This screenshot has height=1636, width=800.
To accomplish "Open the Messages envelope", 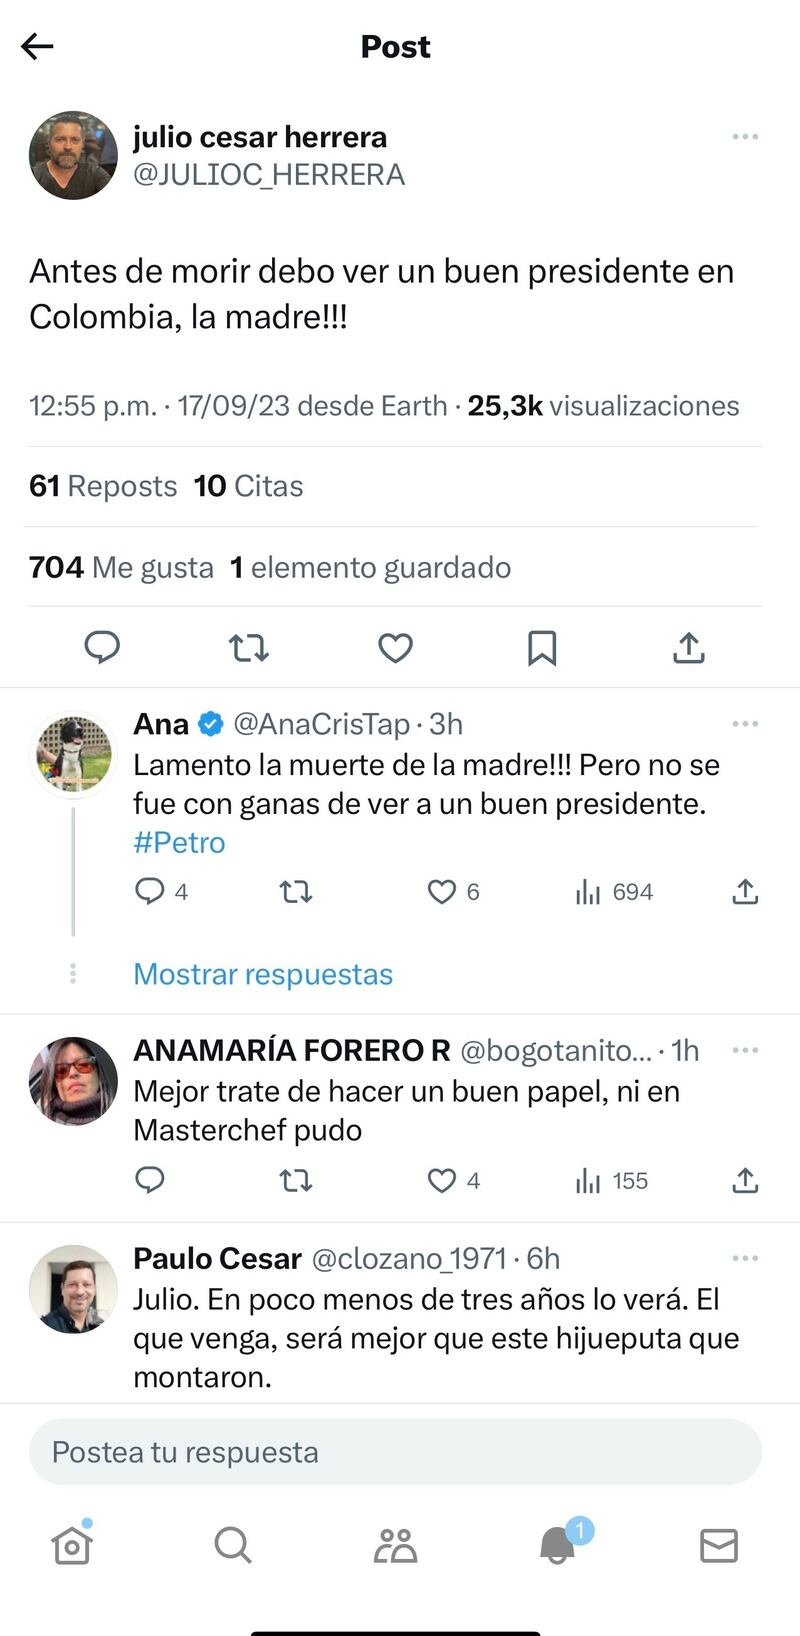I will pyautogui.click(x=719, y=1546).
